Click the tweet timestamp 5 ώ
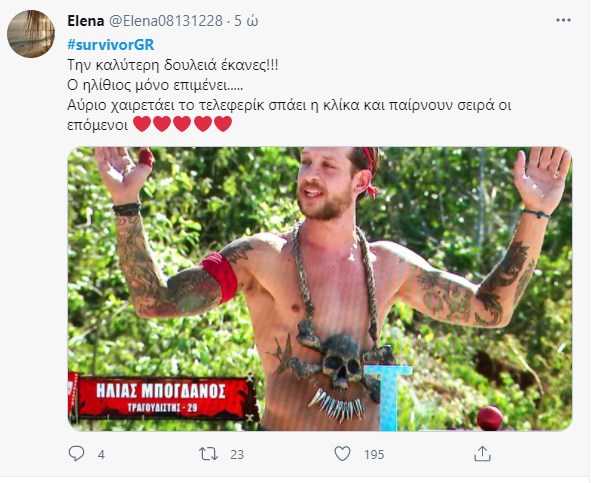 click(246, 21)
